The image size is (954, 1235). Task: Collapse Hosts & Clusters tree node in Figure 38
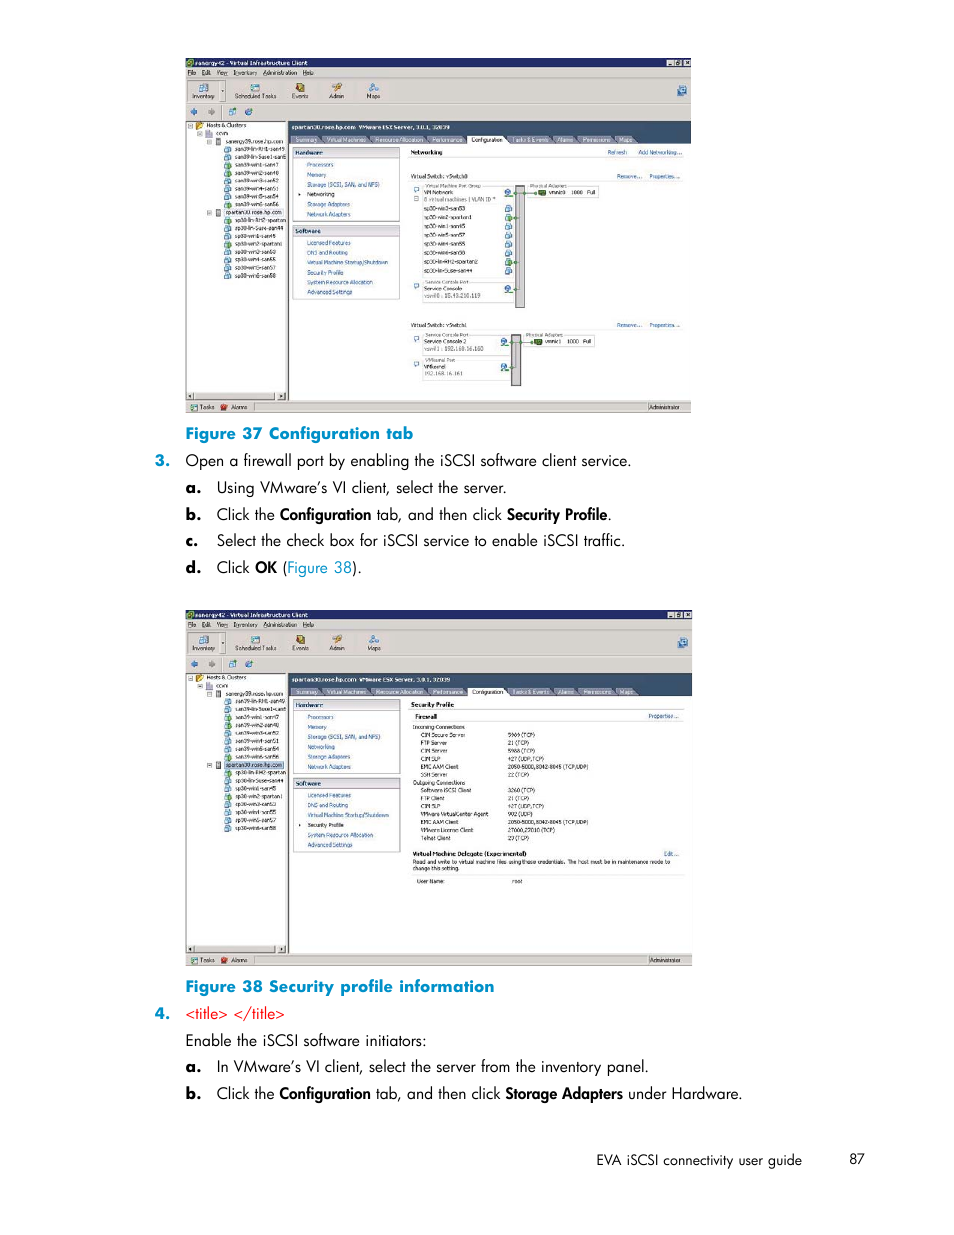pyautogui.click(x=190, y=677)
